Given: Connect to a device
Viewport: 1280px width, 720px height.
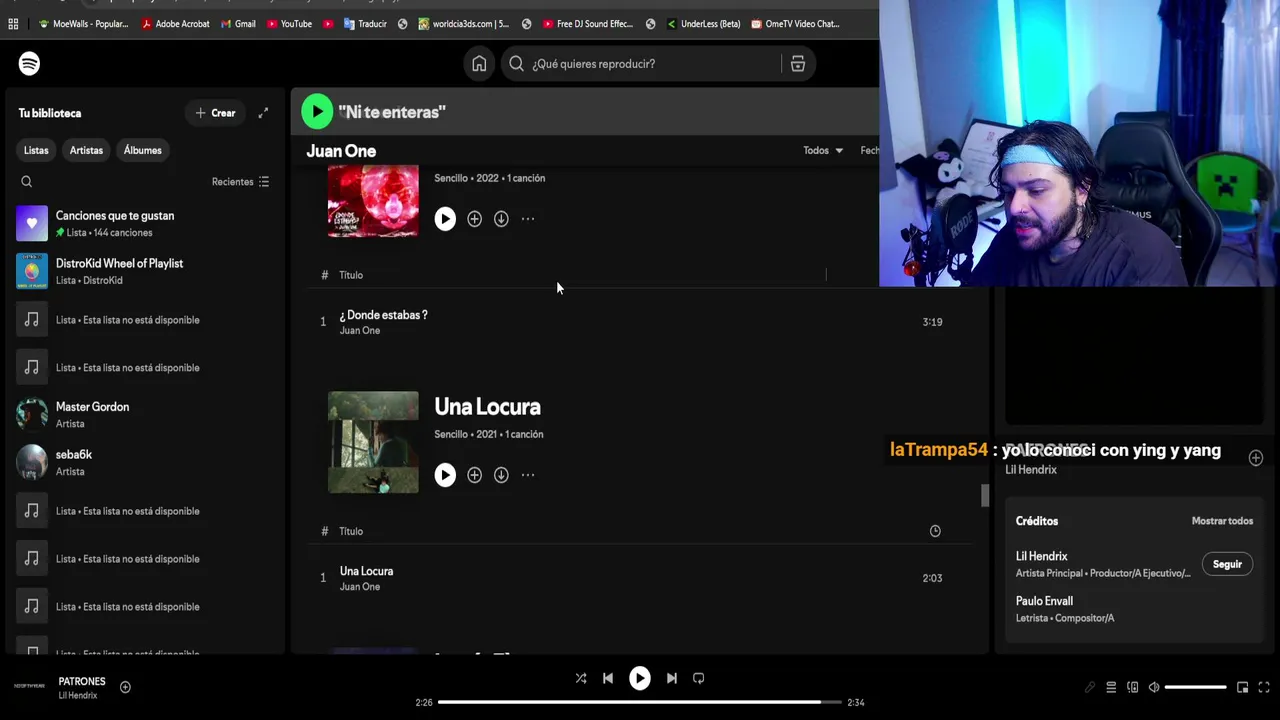Looking at the screenshot, I should click(x=1133, y=687).
